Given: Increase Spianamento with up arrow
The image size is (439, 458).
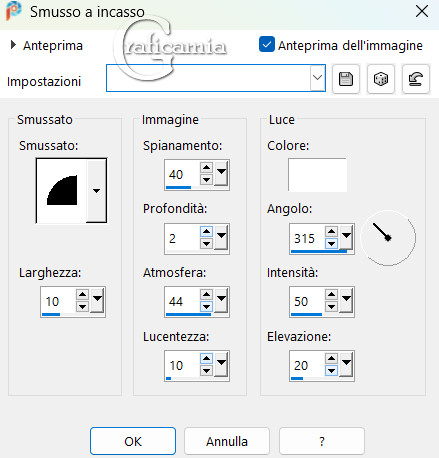Looking at the screenshot, I should [x=207, y=168].
